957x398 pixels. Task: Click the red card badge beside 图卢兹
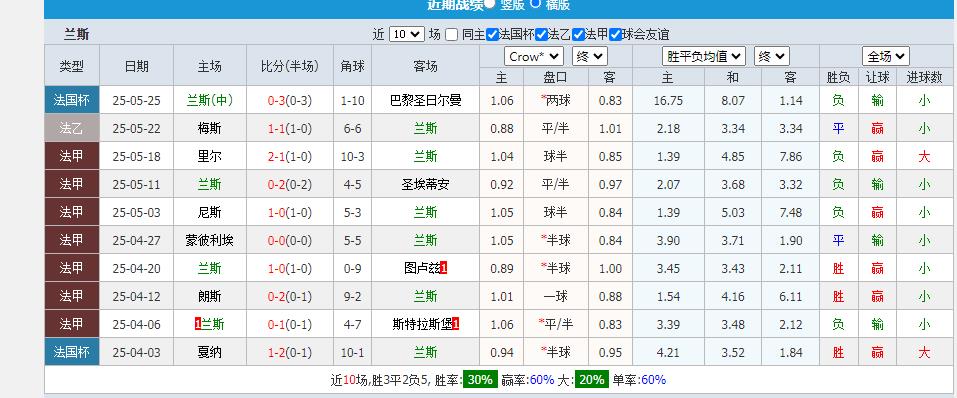[x=444, y=268]
